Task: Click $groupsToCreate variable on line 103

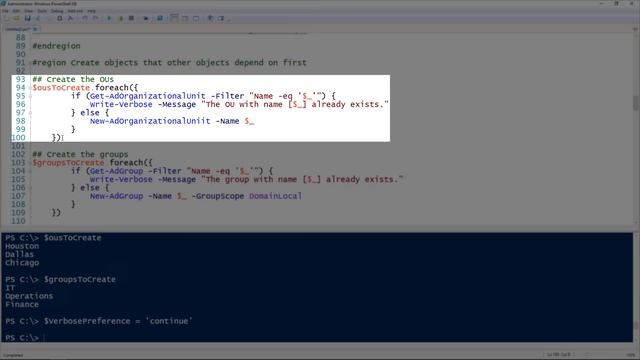Action: pos(68,163)
